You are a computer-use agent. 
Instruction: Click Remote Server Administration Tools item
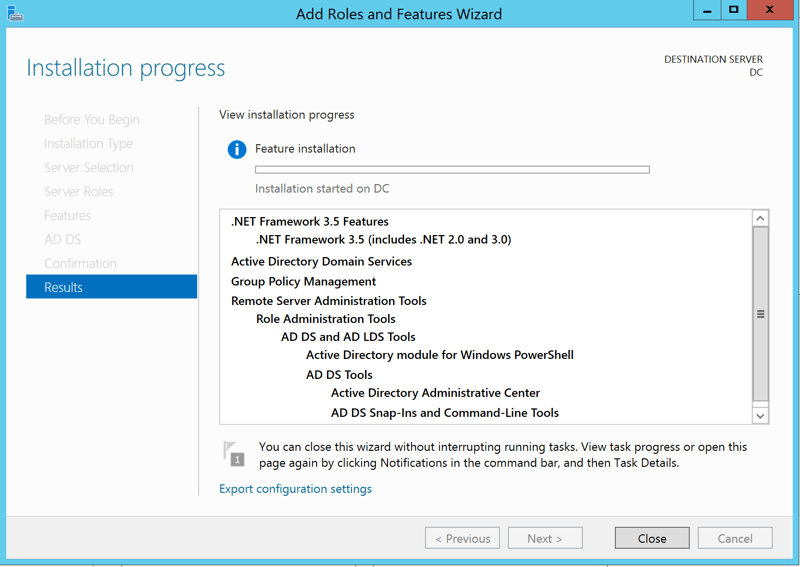tap(328, 300)
